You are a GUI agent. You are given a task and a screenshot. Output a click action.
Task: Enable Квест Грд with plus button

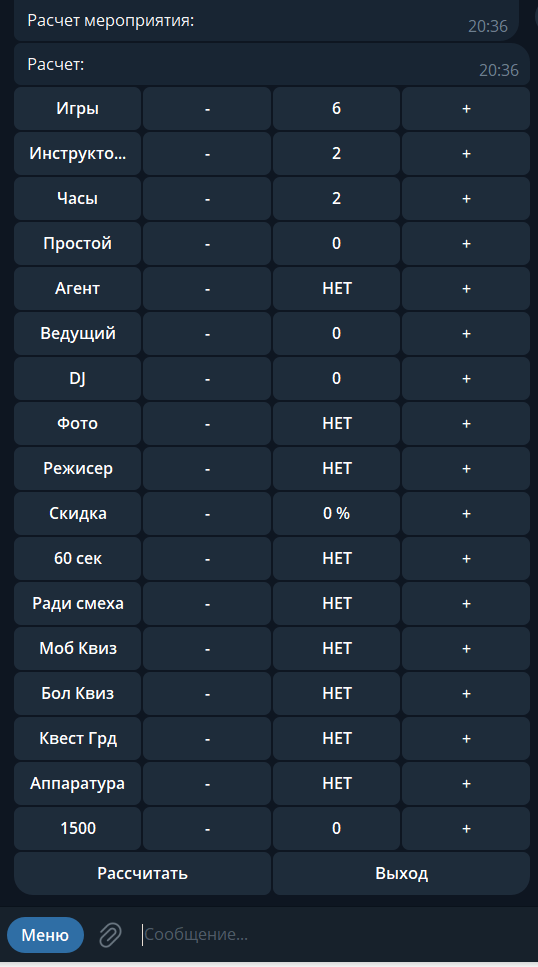click(x=466, y=739)
